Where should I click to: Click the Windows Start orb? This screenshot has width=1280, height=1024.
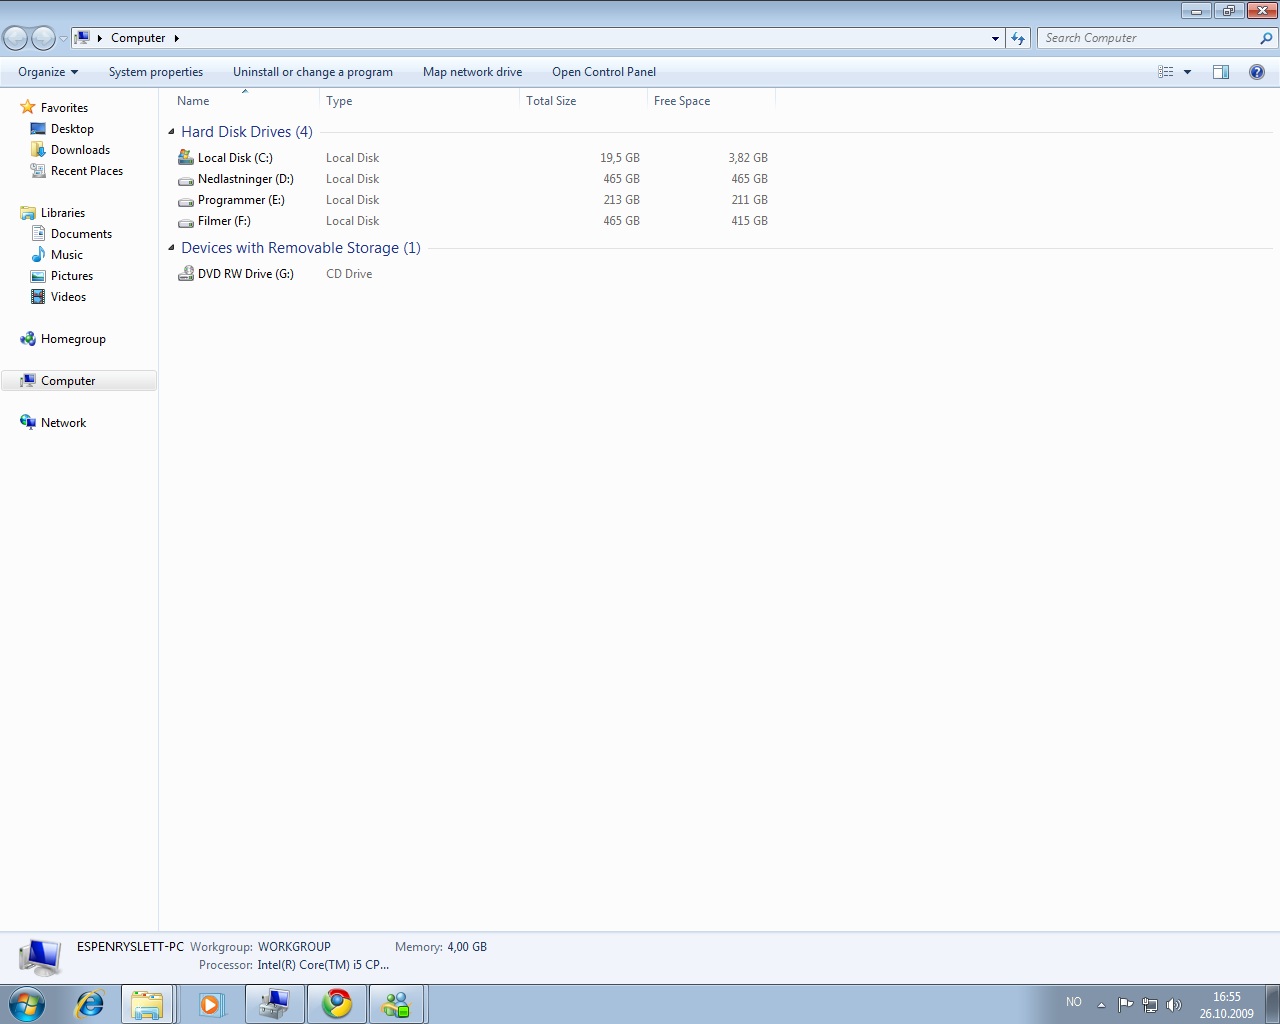pyautogui.click(x=27, y=1004)
